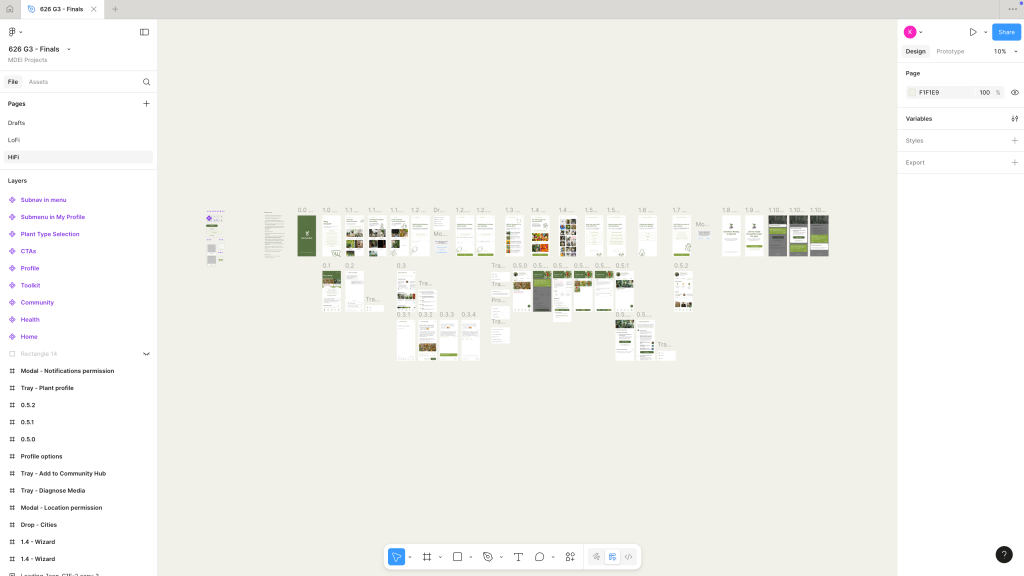Image resolution: width=1024 pixels, height=576 pixels.
Task: Open the zoom level 10% dropdown
Action: pos(1005,51)
